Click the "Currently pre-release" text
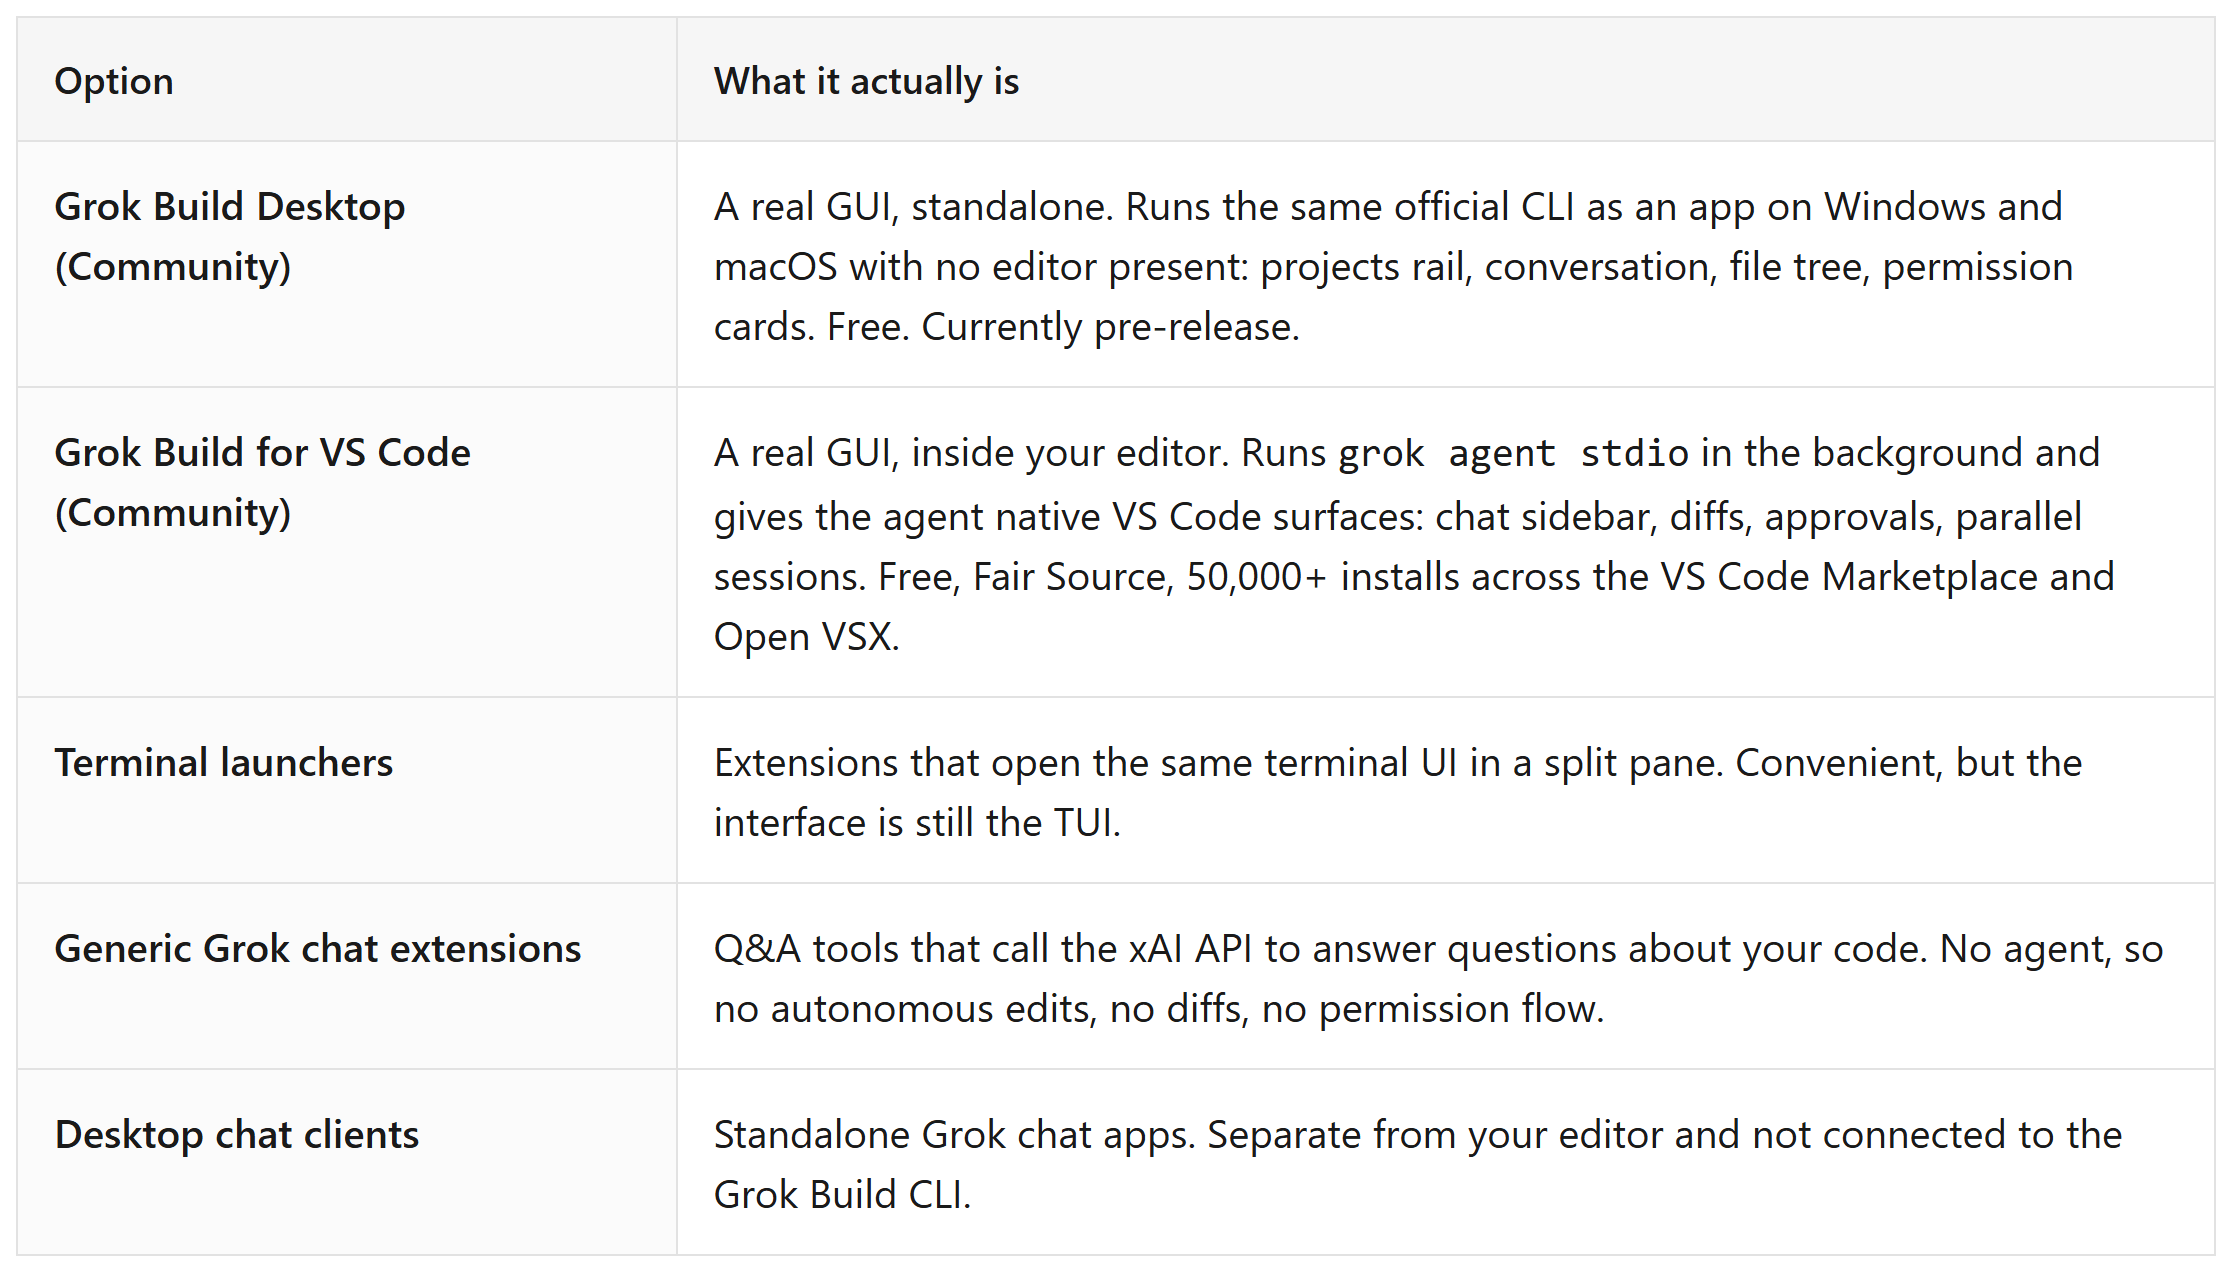The width and height of the screenshot is (2232, 1272). point(1110,326)
